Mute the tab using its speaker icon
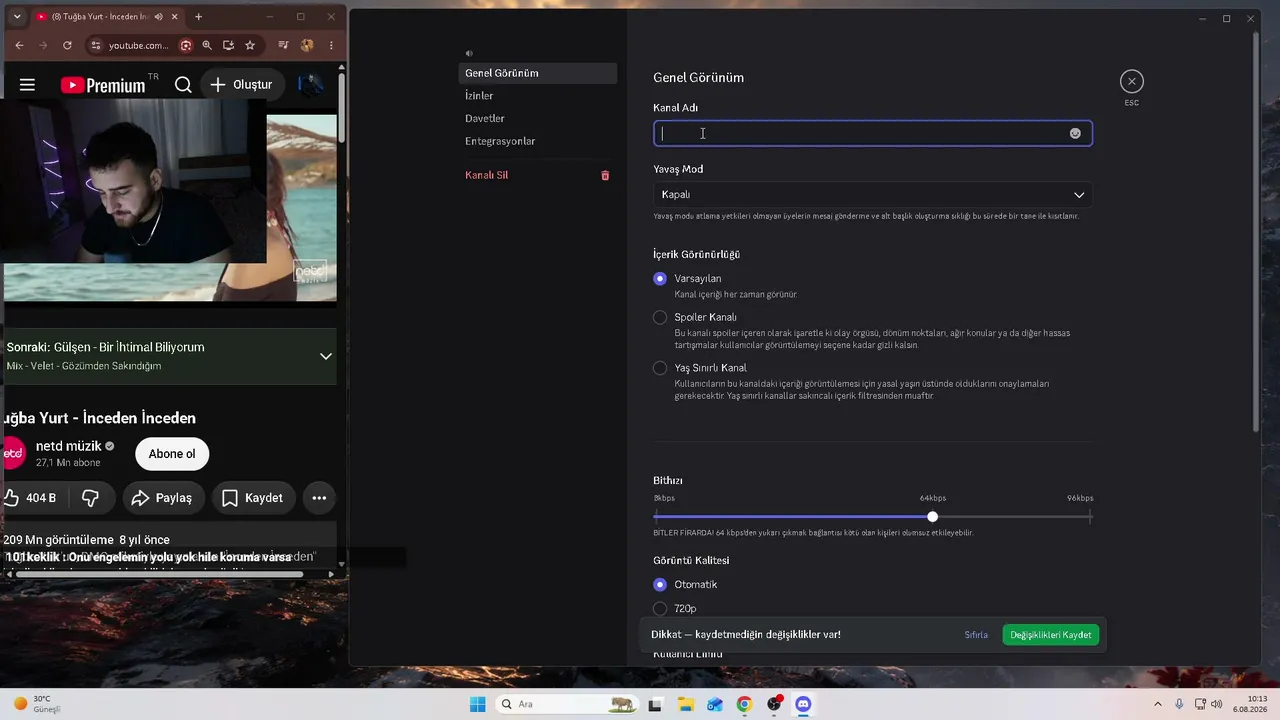The width and height of the screenshot is (1280, 720). (x=159, y=17)
